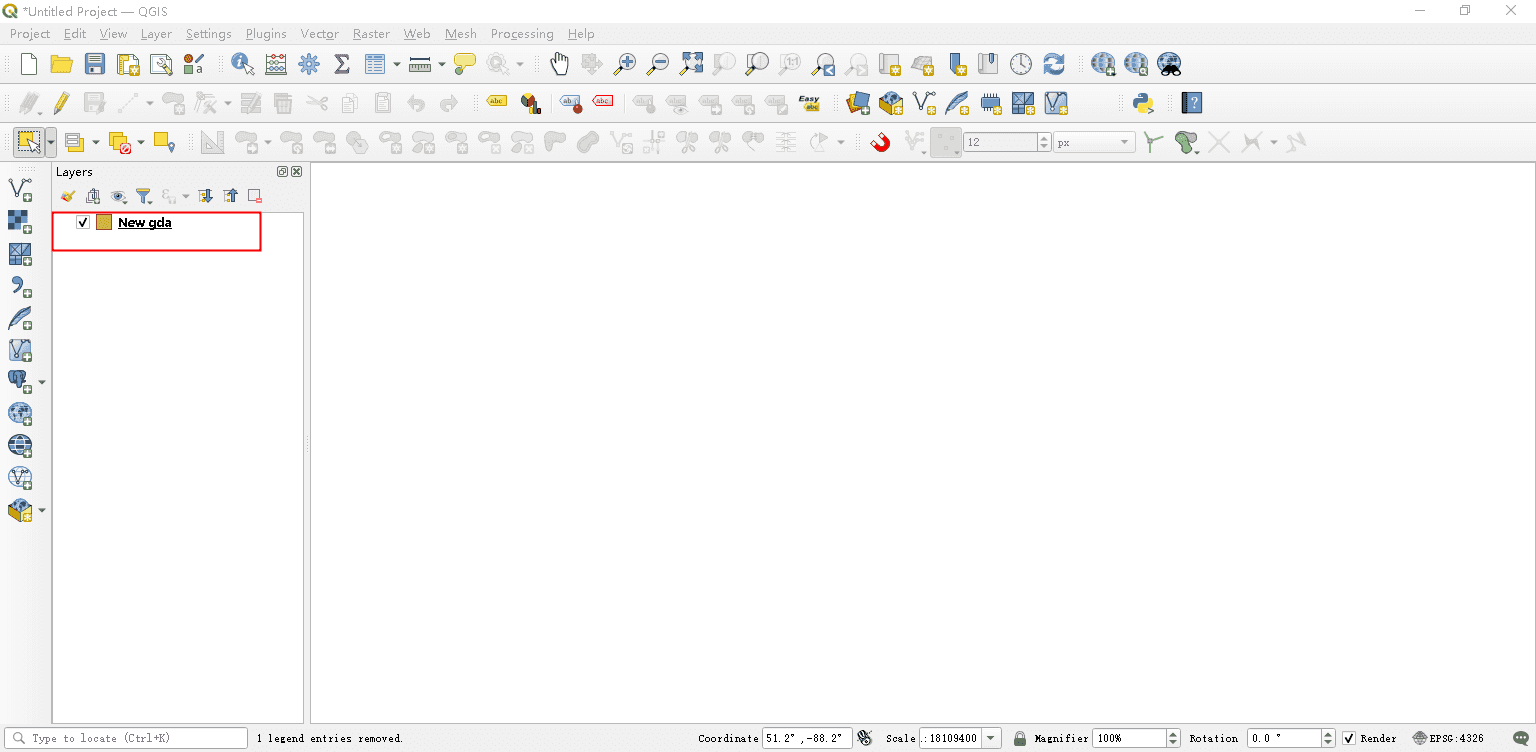Toggle the Render checkbox in status bar

click(x=1349, y=738)
